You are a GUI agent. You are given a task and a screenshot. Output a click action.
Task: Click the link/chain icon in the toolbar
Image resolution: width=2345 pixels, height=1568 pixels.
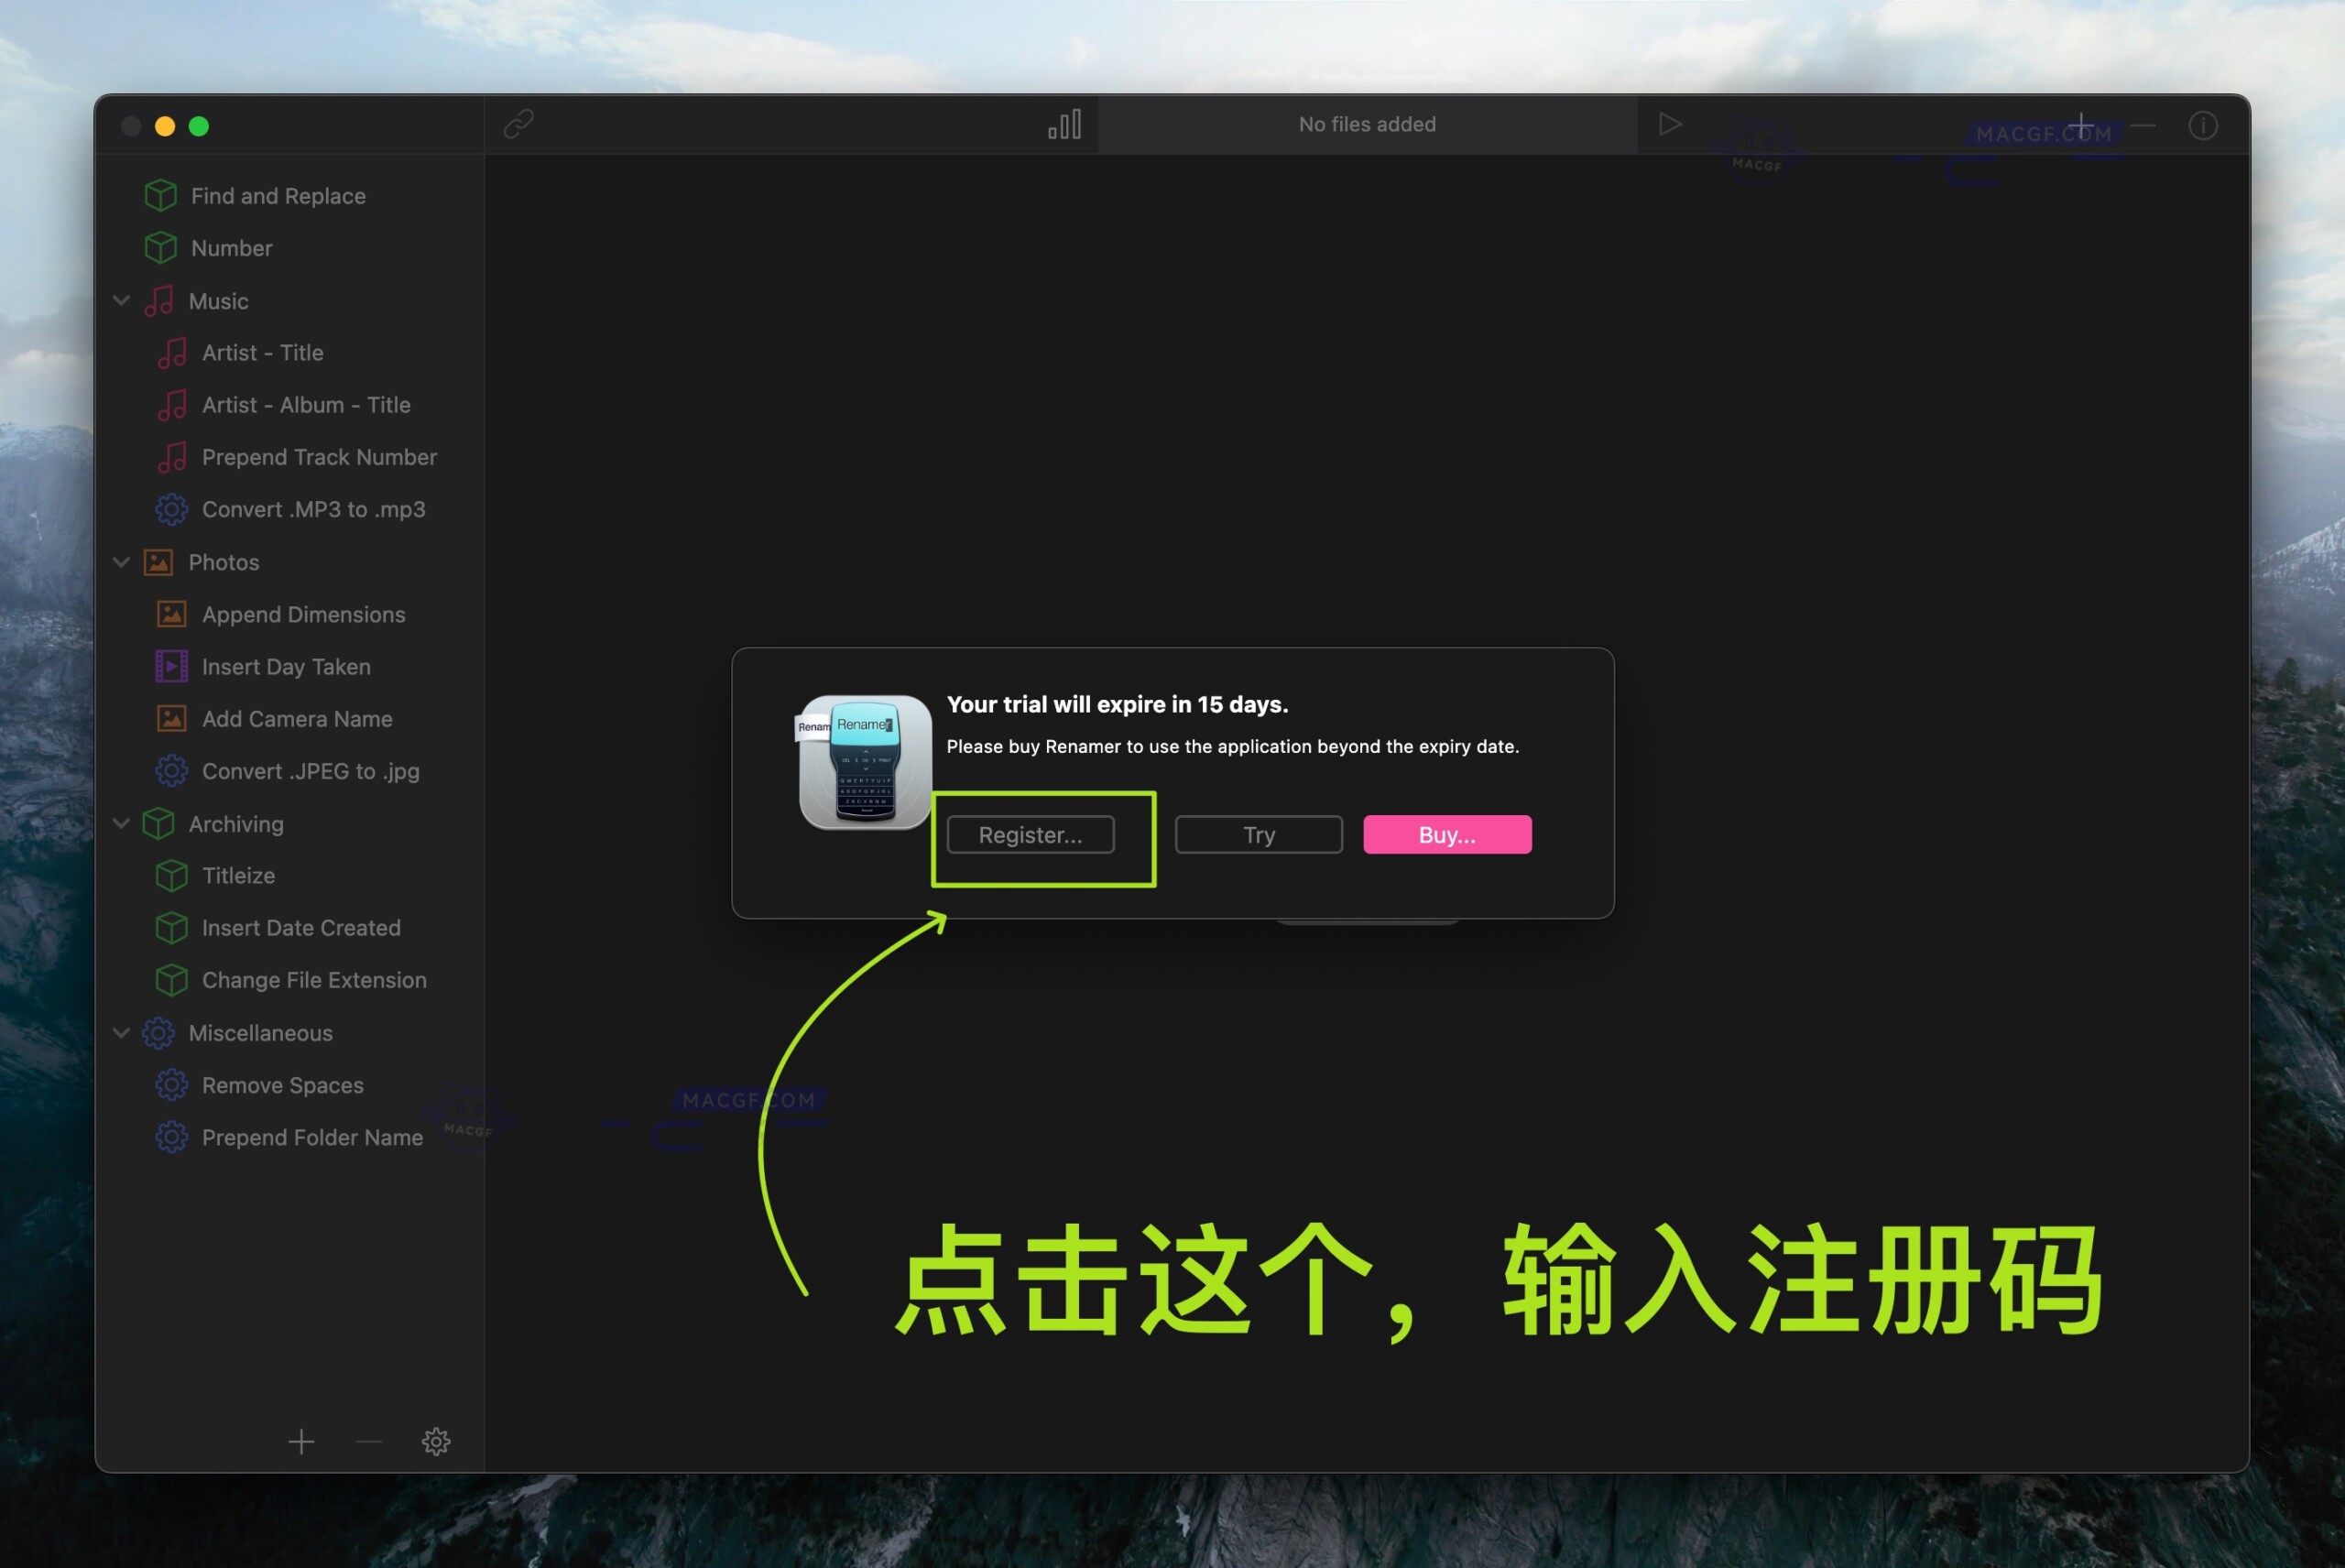click(519, 123)
